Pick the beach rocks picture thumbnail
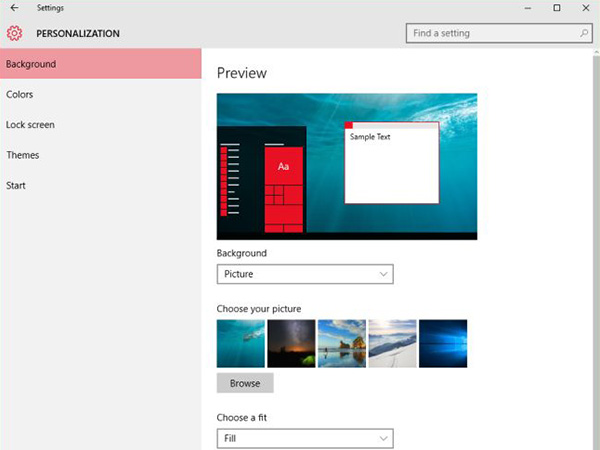 click(x=342, y=344)
